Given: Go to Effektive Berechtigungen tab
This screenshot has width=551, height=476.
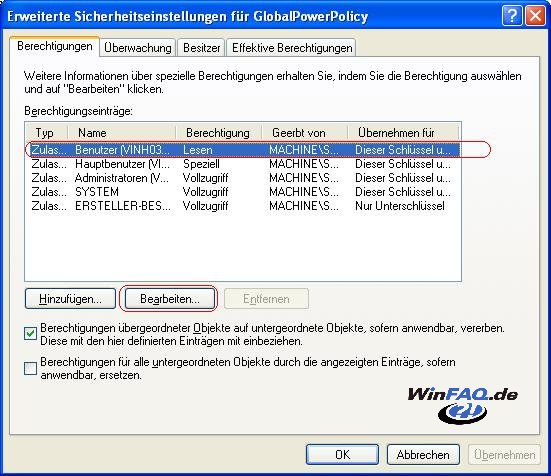Looking at the screenshot, I should click(x=292, y=48).
